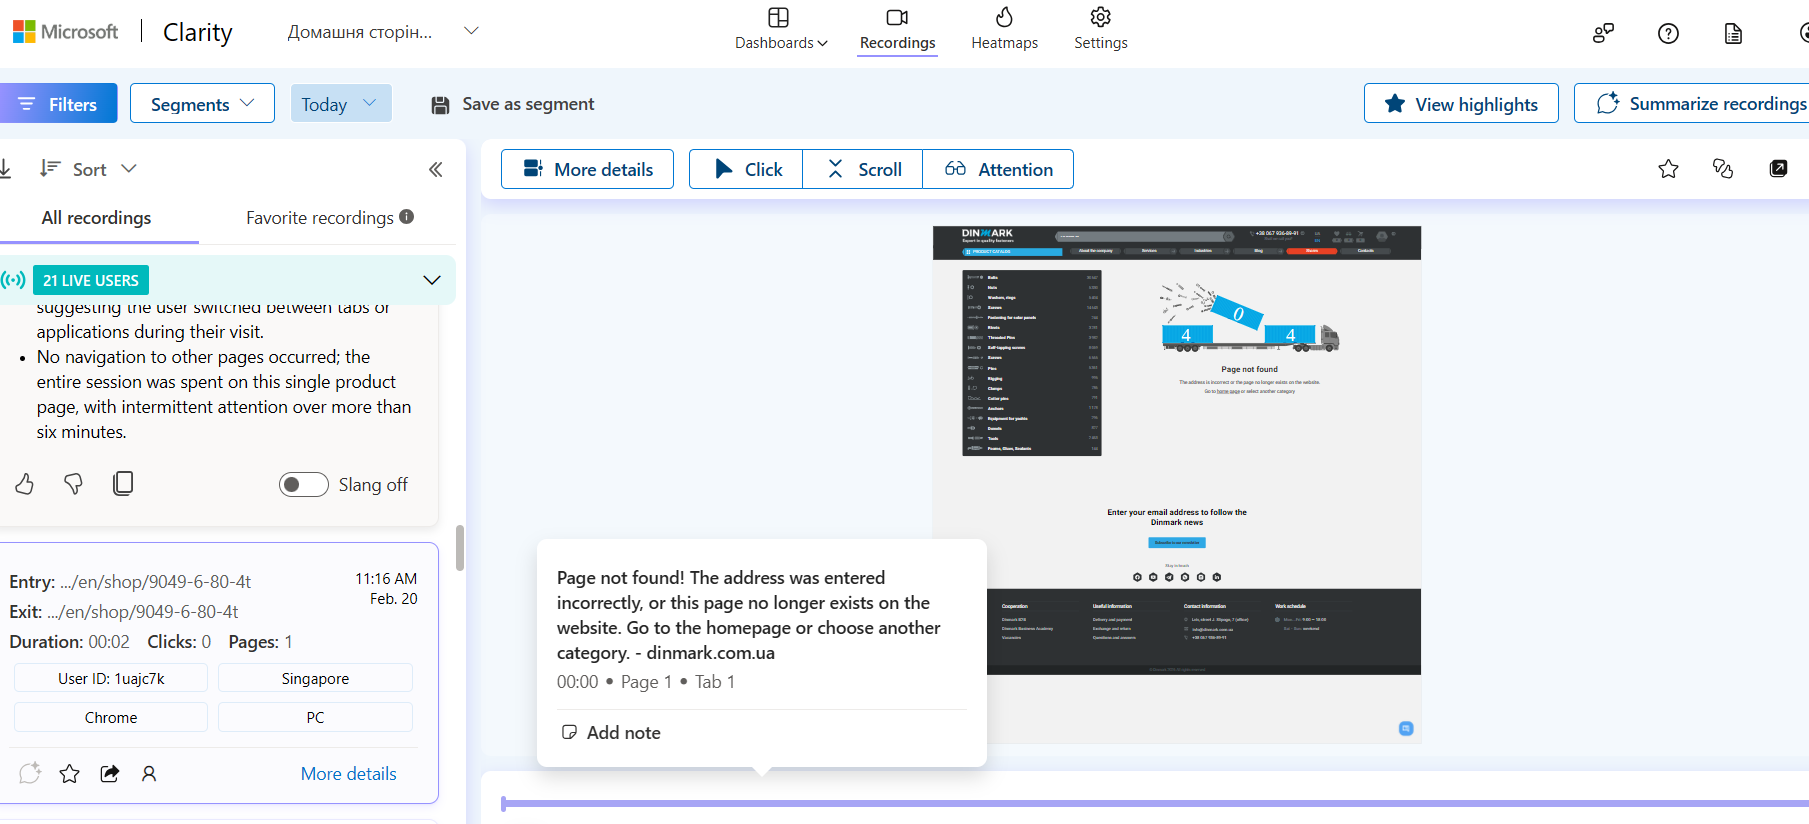Share the recording from the card
The height and width of the screenshot is (824, 1809).
pyautogui.click(x=110, y=773)
